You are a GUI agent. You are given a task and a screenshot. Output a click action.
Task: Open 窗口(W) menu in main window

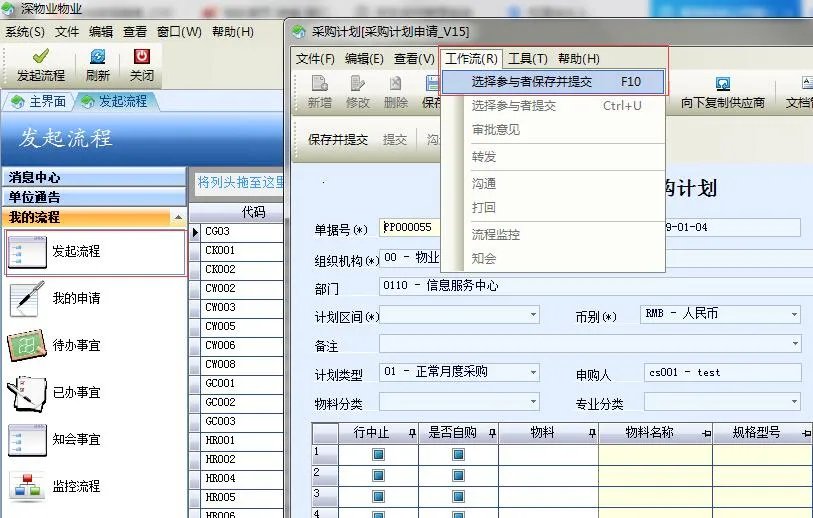coord(179,32)
